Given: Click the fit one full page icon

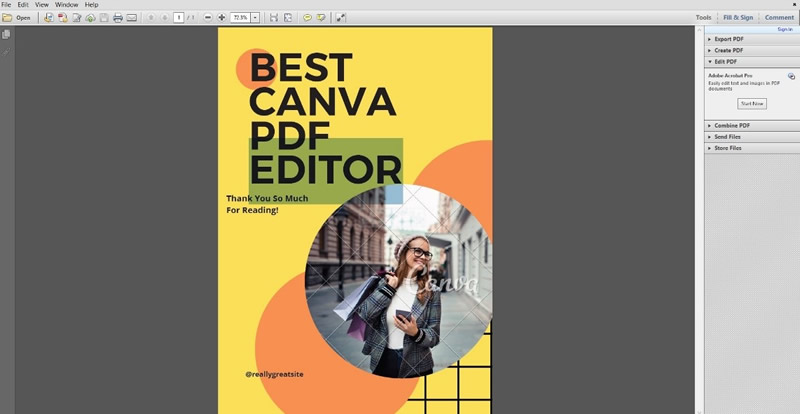Looking at the screenshot, I should click(288, 18).
